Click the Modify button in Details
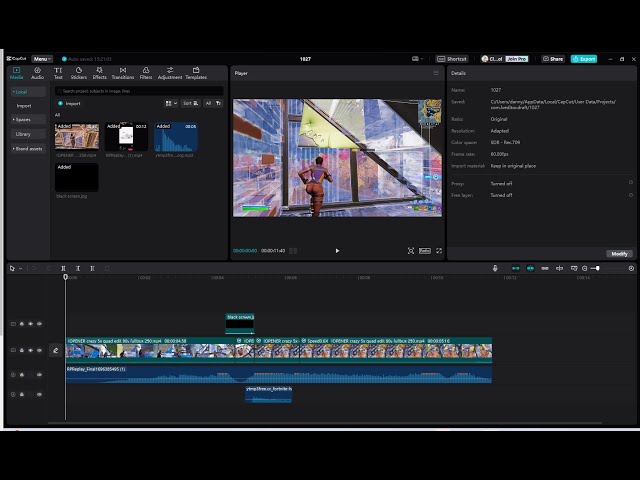Image resolution: width=640 pixels, height=480 pixels. pos(619,254)
